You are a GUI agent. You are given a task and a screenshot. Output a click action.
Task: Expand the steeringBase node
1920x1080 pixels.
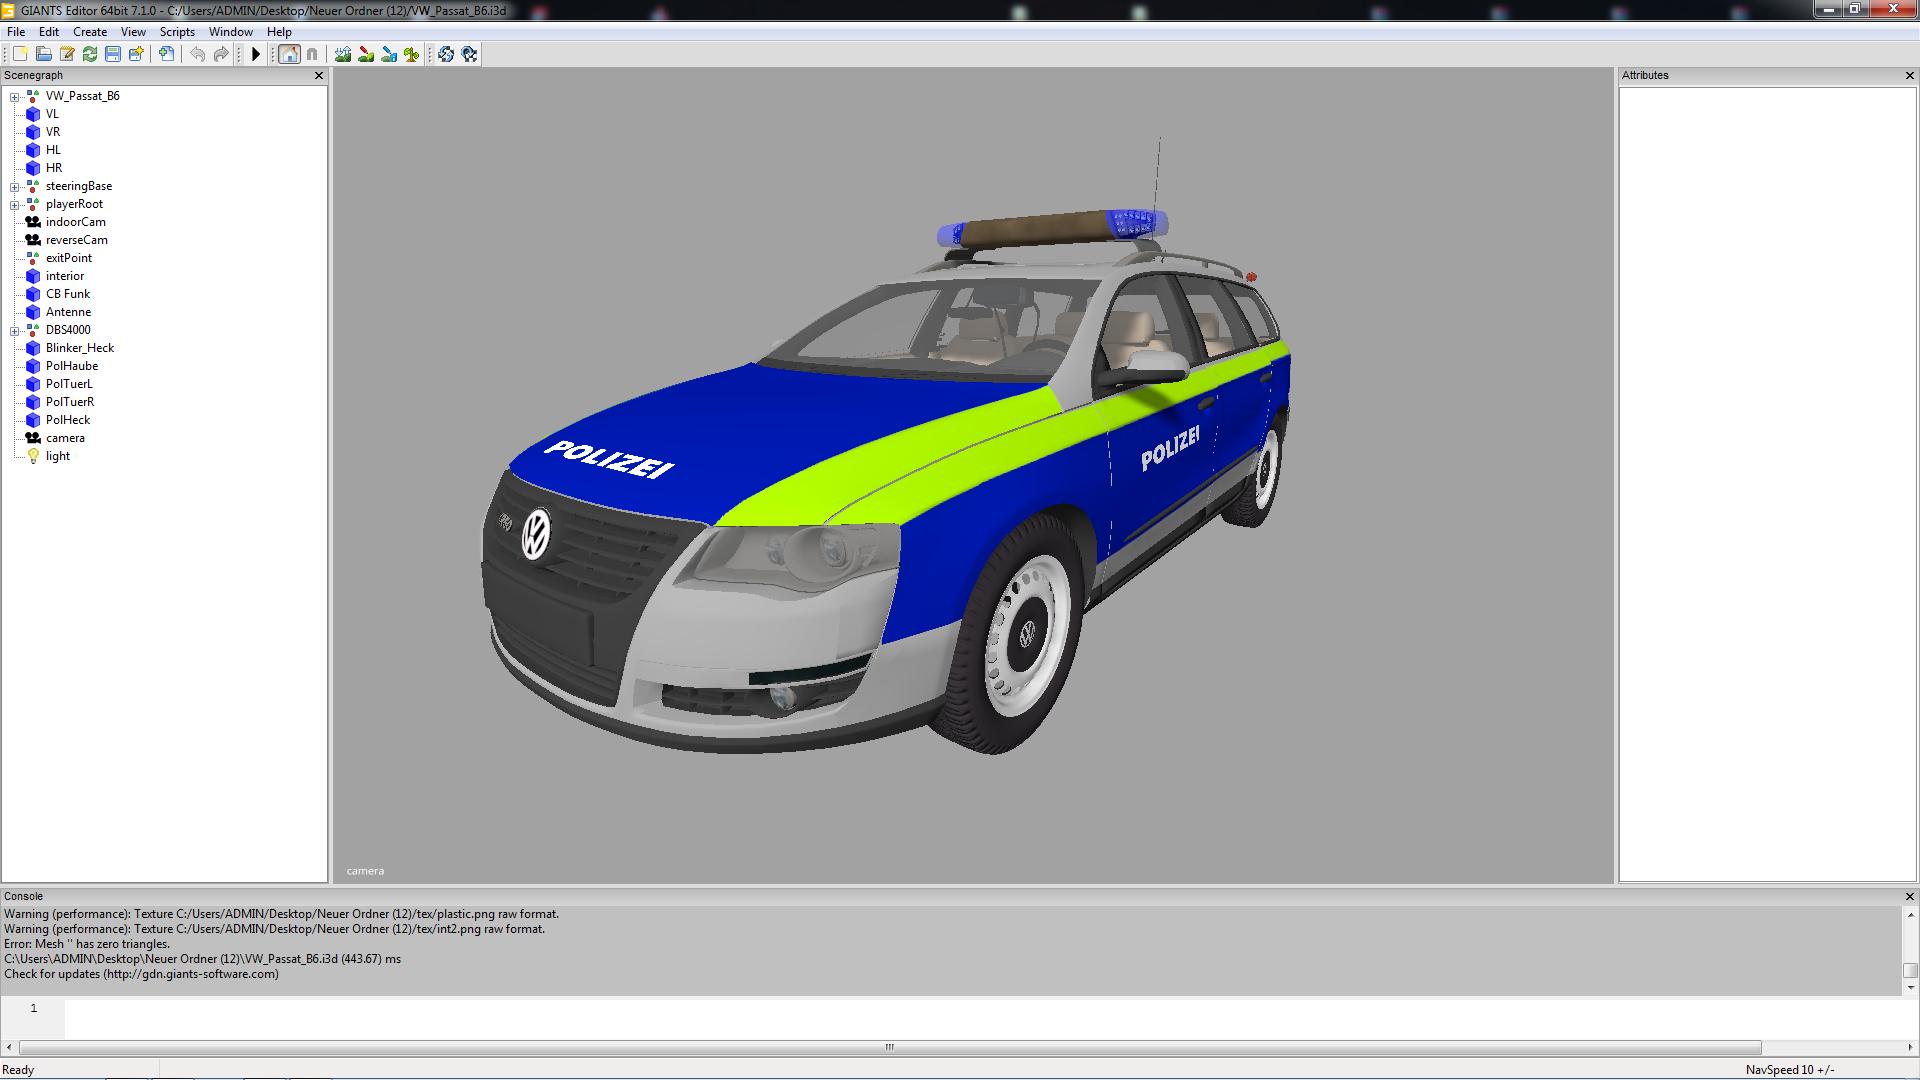(x=15, y=187)
